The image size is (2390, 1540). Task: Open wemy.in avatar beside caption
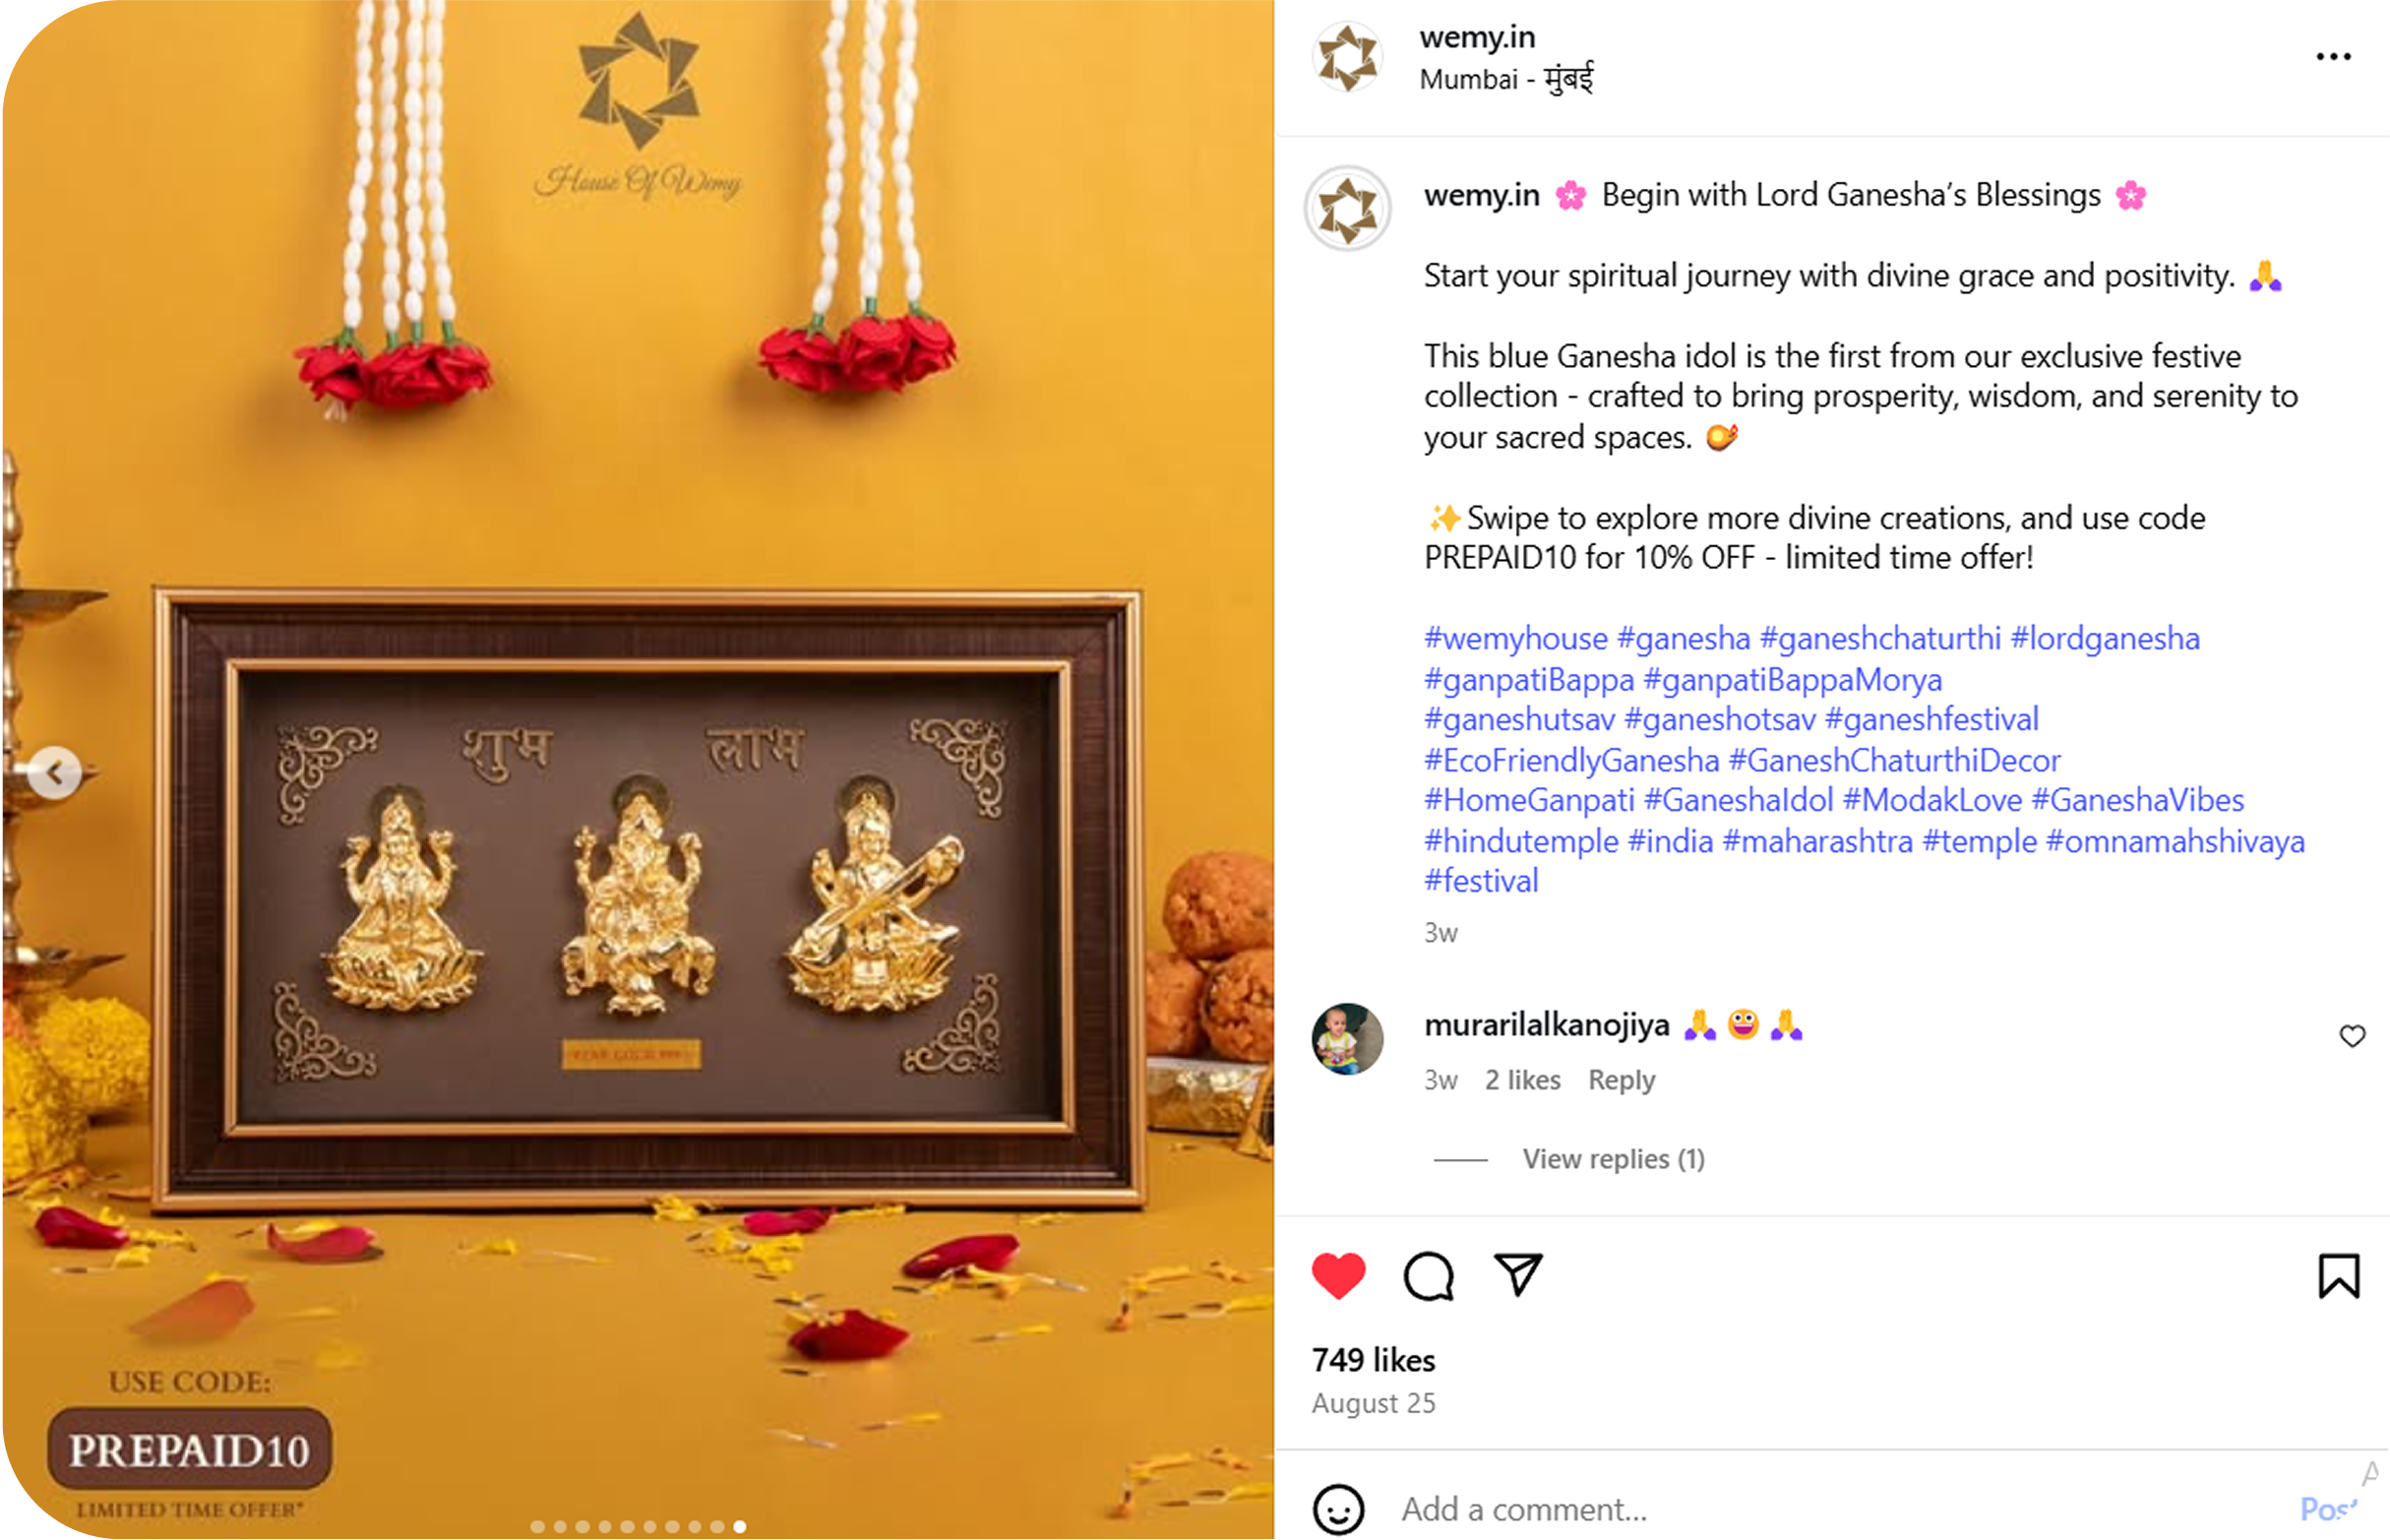(1347, 208)
